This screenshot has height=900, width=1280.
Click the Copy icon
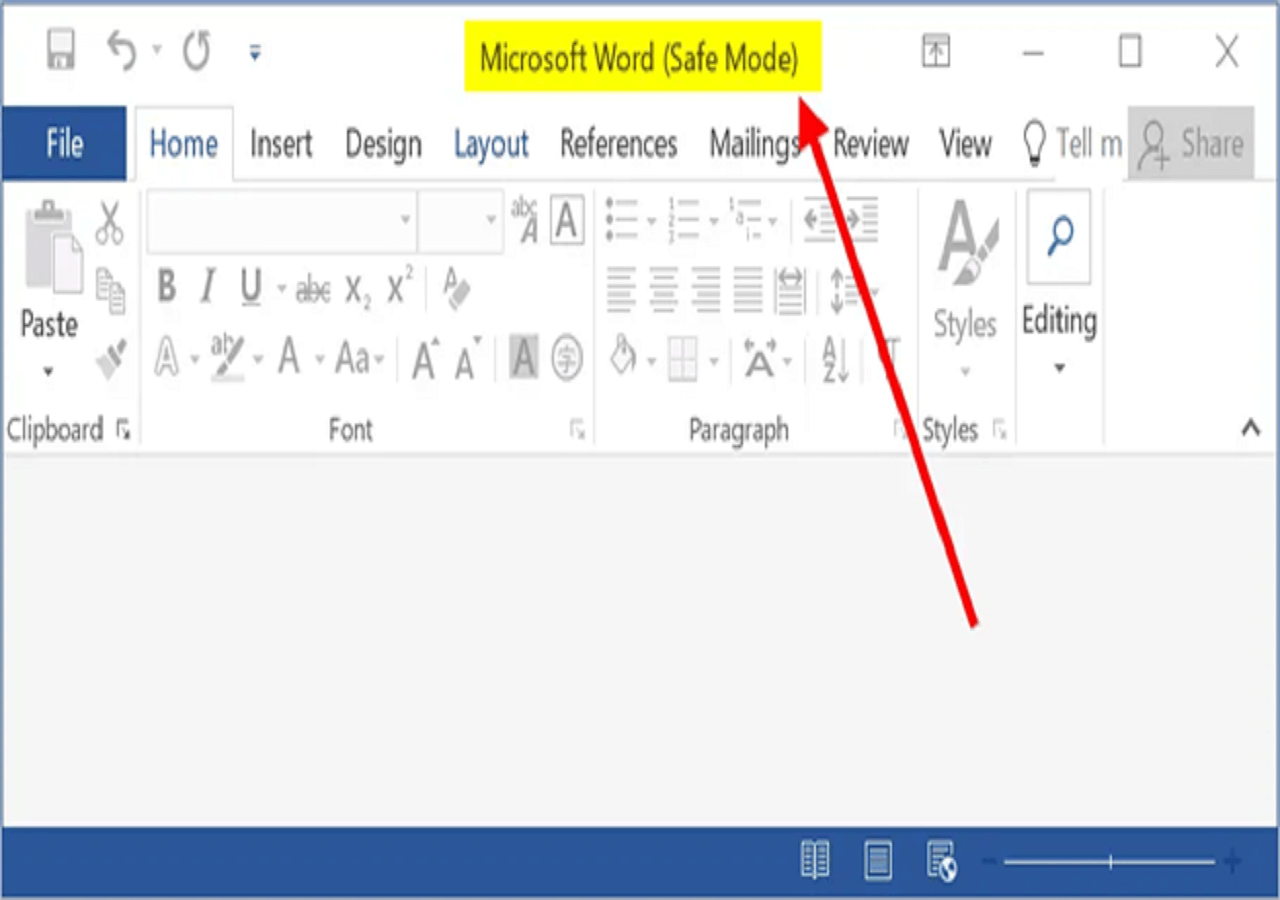110,291
